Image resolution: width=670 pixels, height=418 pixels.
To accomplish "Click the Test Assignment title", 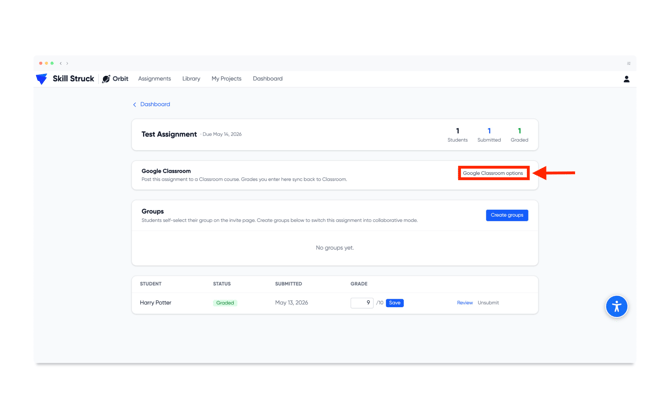I will pos(169,134).
